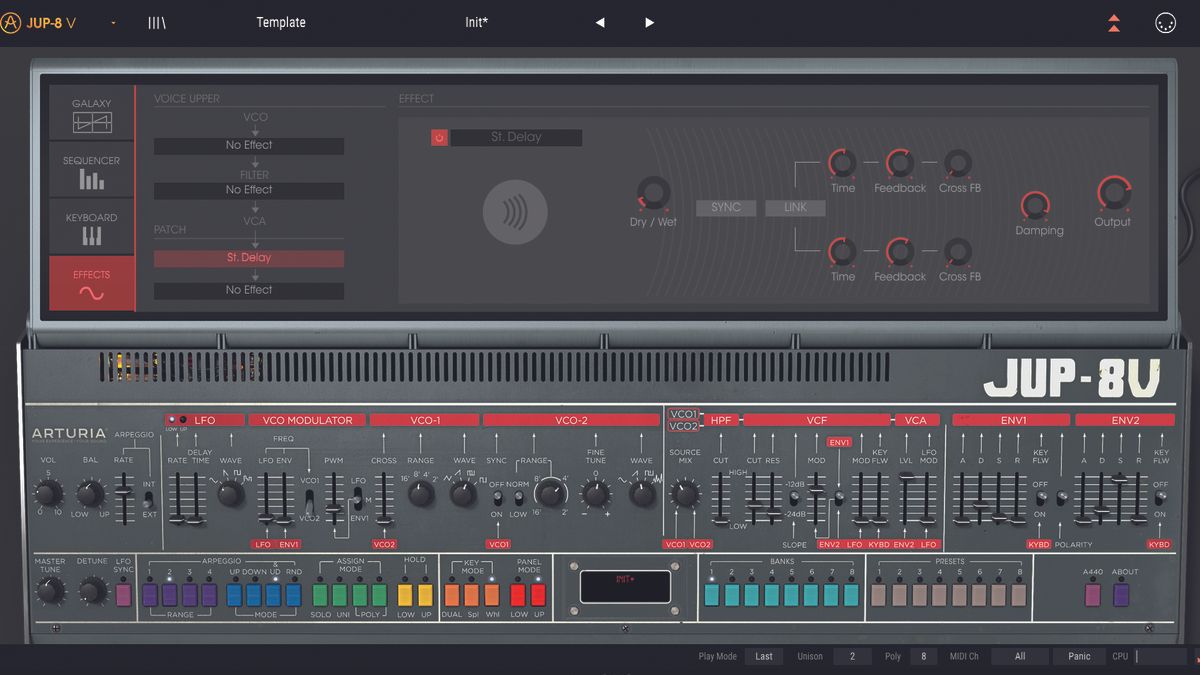Image resolution: width=1200 pixels, height=675 pixels.
Task: Toggle the St. Delay power button
Action: [x=438, y=137]
